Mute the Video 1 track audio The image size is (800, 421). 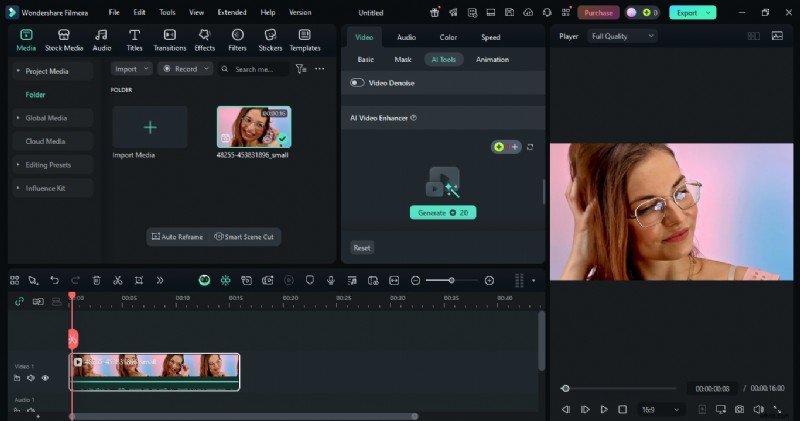click(31, 378)
